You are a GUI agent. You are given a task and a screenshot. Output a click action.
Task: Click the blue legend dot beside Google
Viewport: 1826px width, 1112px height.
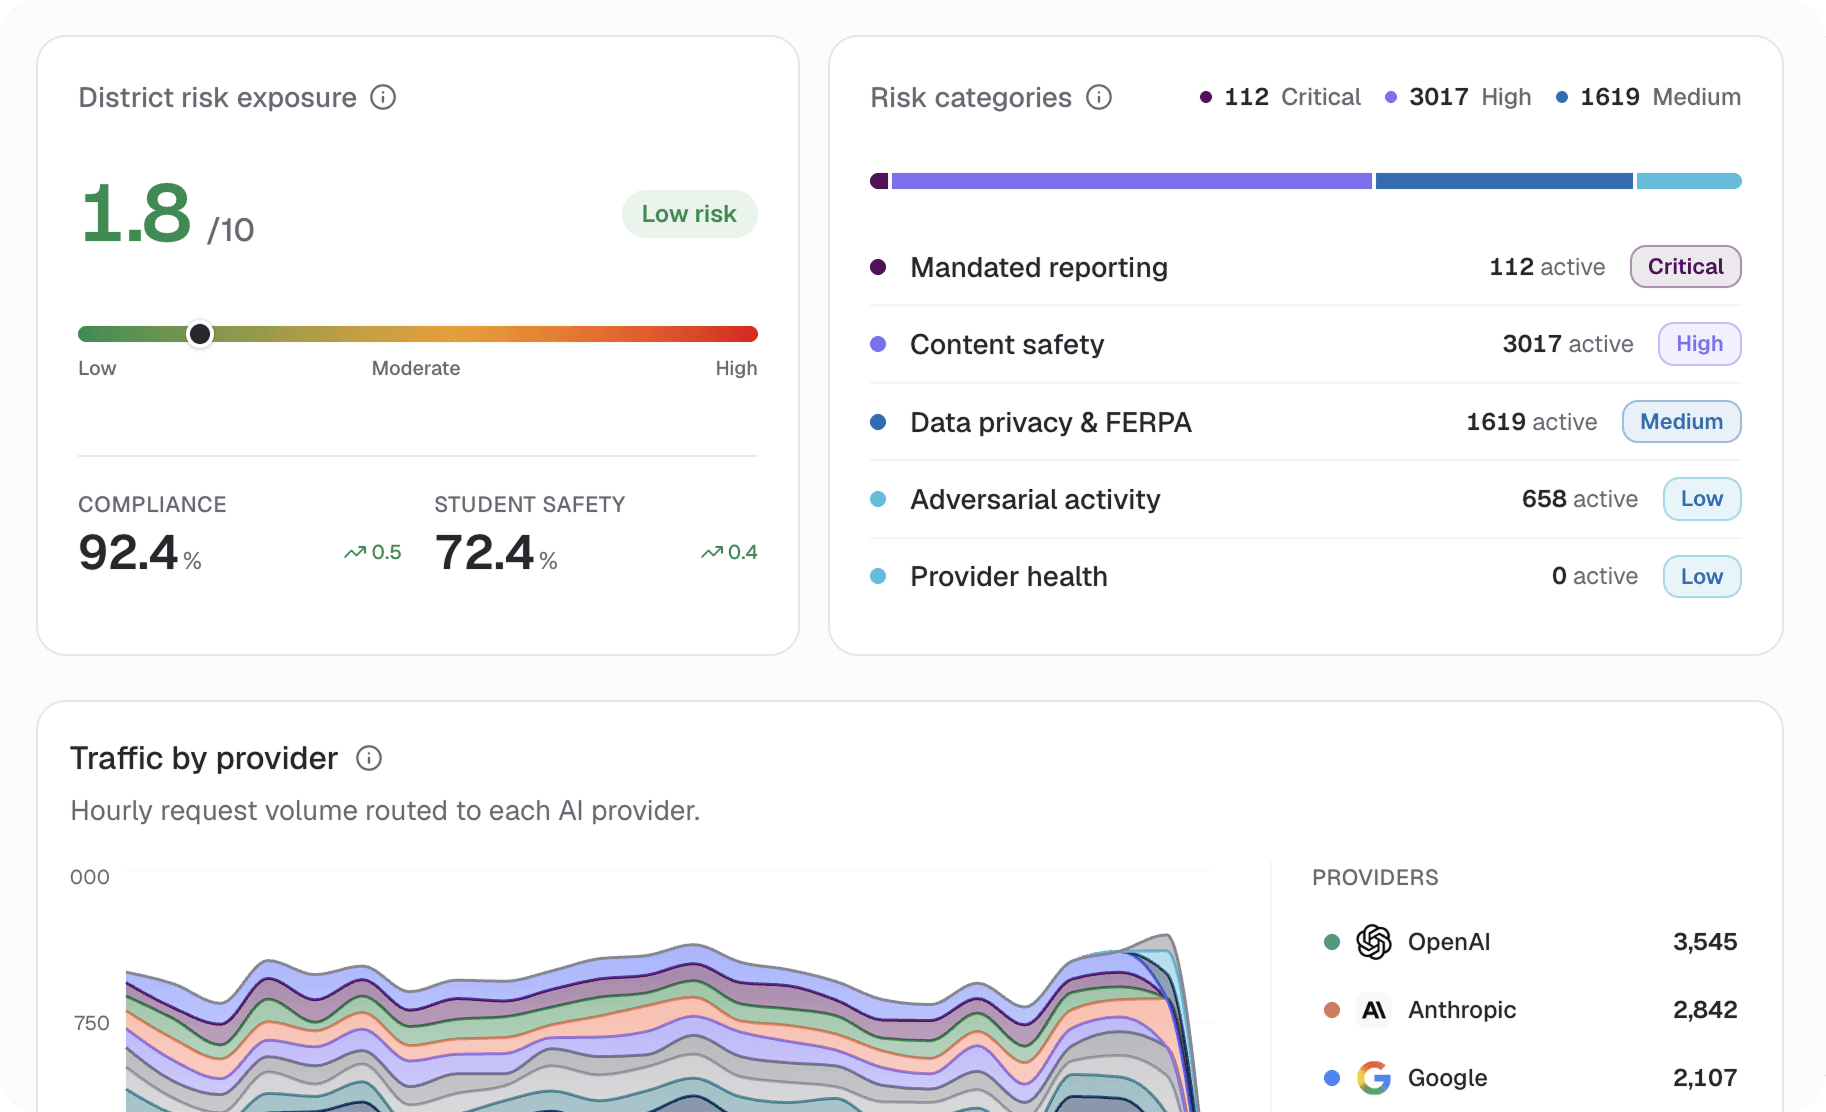(1332, 1078)
